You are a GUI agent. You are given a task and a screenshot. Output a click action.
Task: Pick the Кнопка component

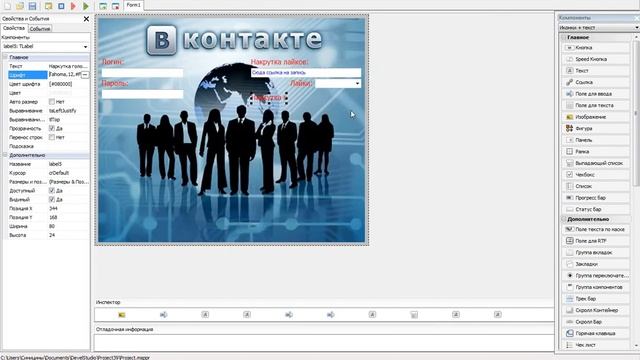[x=596, y=48]
